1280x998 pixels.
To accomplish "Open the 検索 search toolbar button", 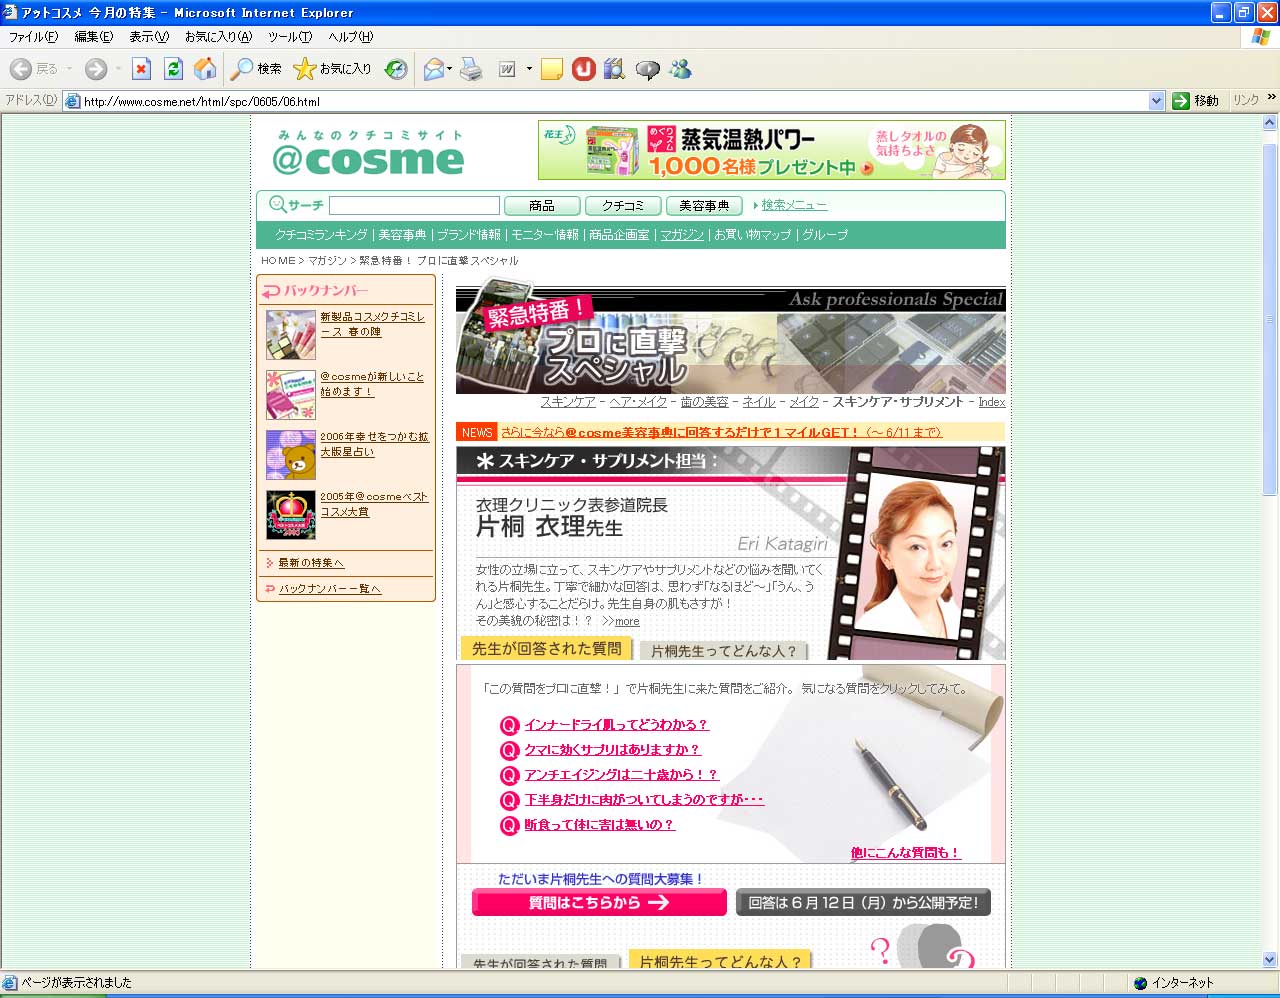I will pos(256,69).
